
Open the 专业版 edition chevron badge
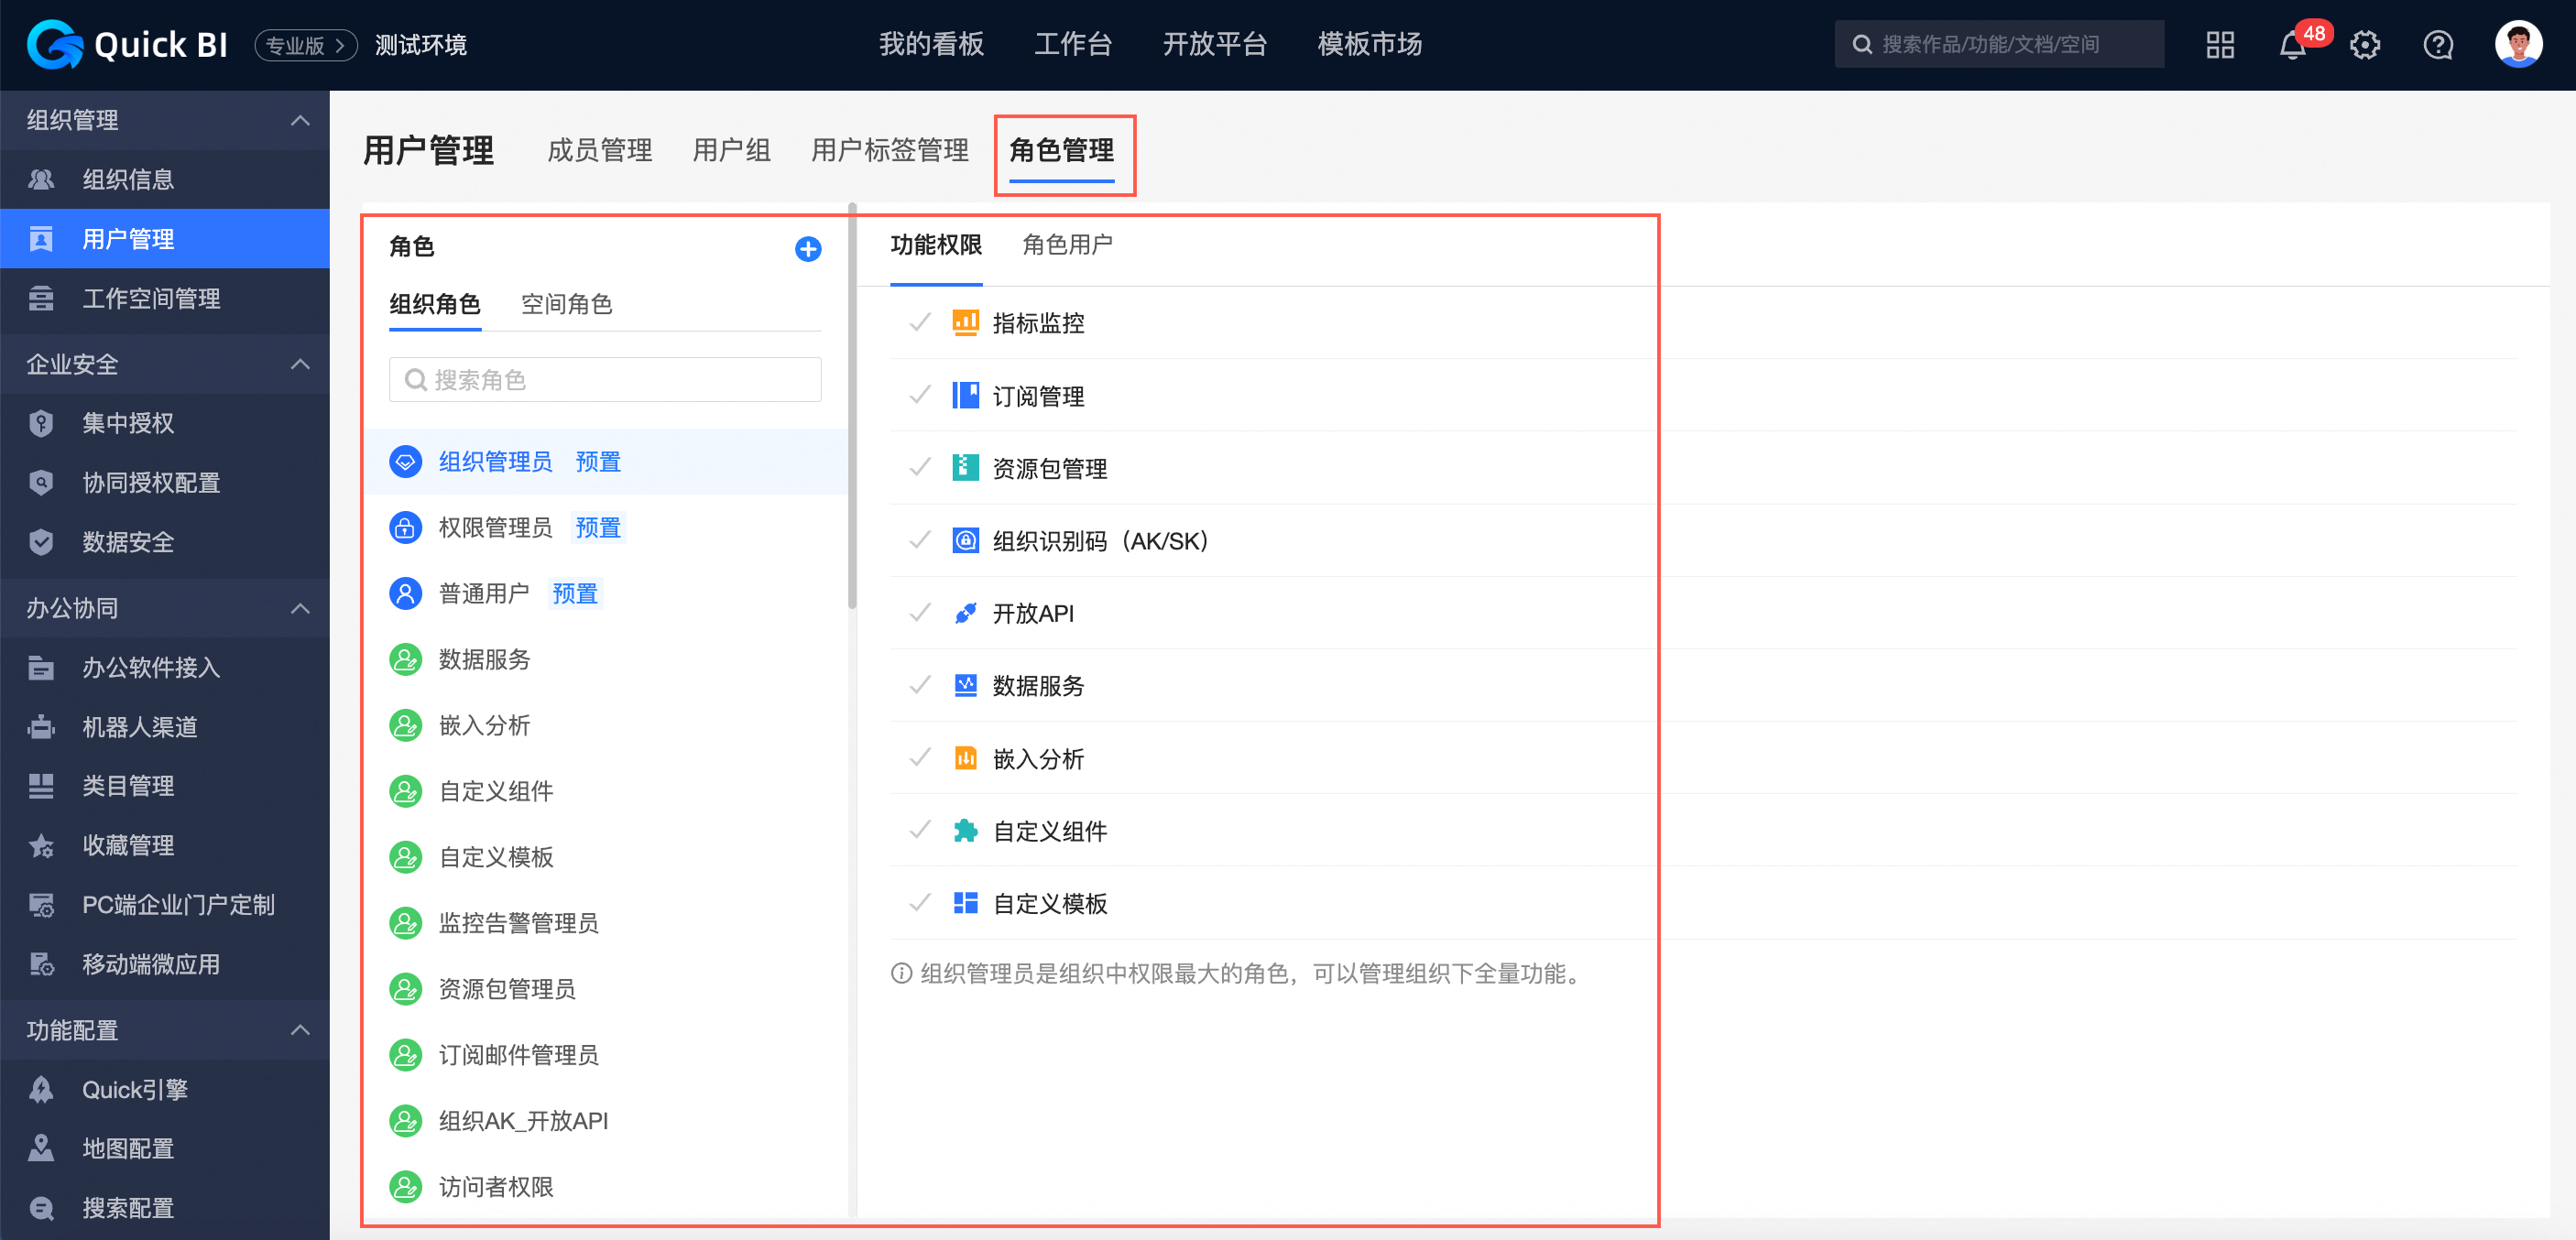[306, 45]
